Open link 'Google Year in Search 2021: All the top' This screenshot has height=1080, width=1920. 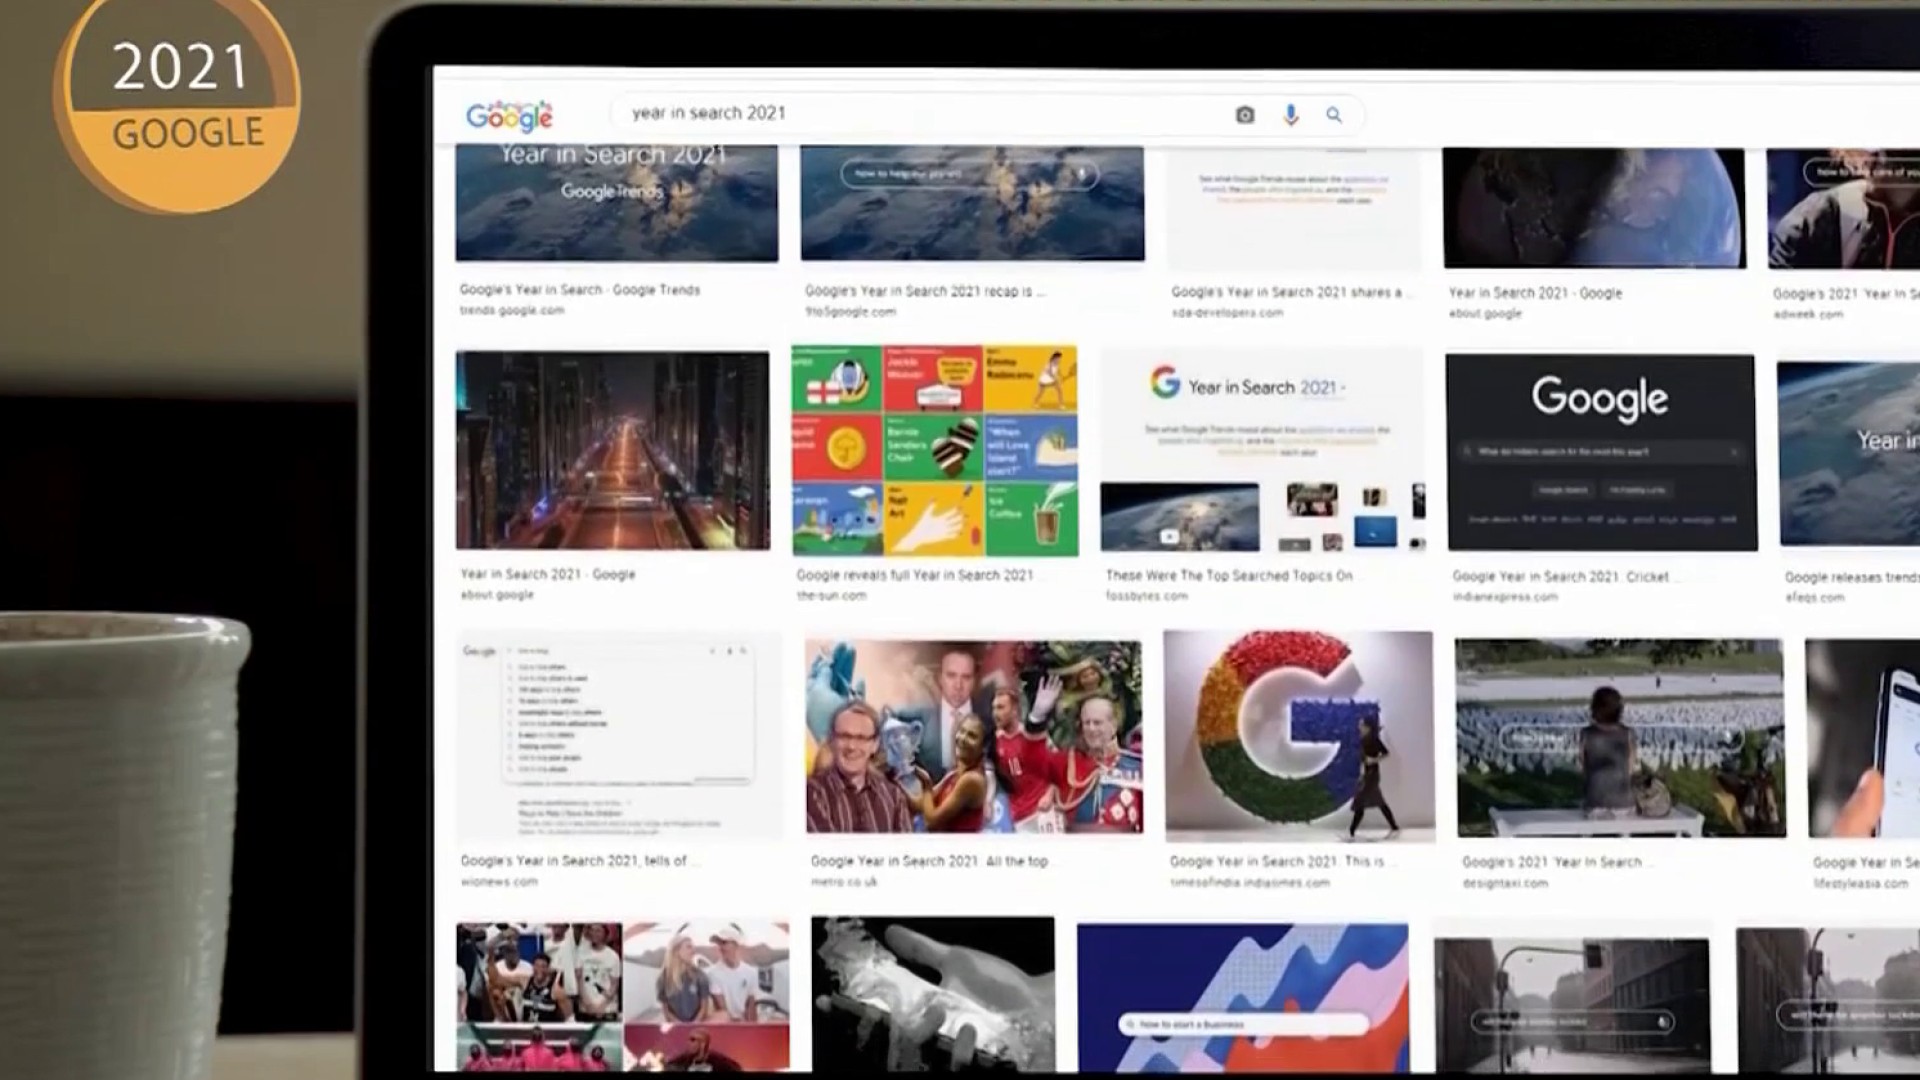[x=929, y=861]
